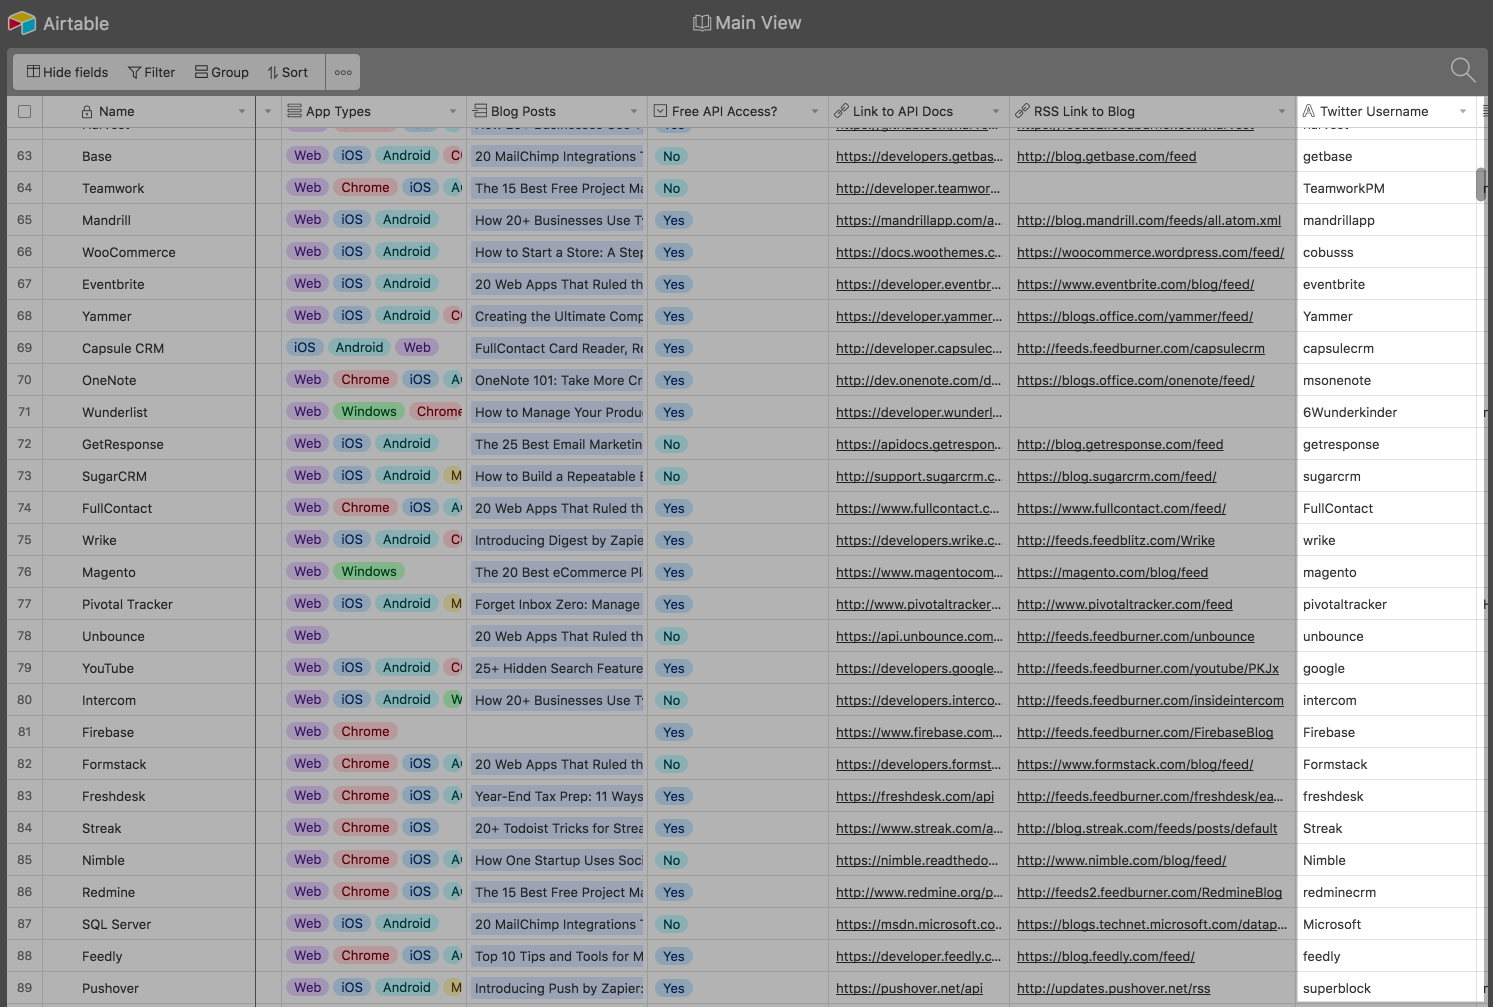Open Hide fields menu
The image size is (1493, 1007).
click(67, 72)
